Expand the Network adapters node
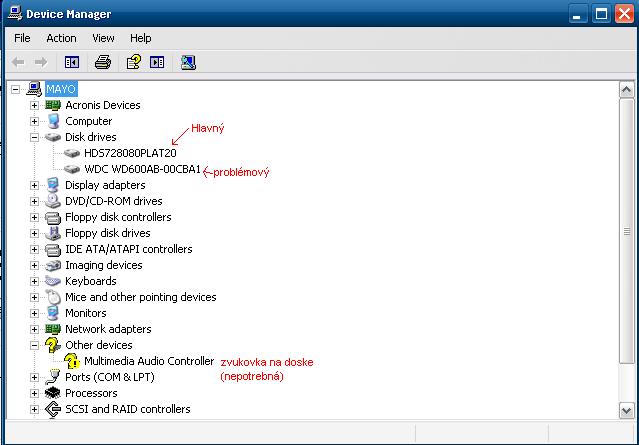639x445 pixels. click(x=34, y=329)
